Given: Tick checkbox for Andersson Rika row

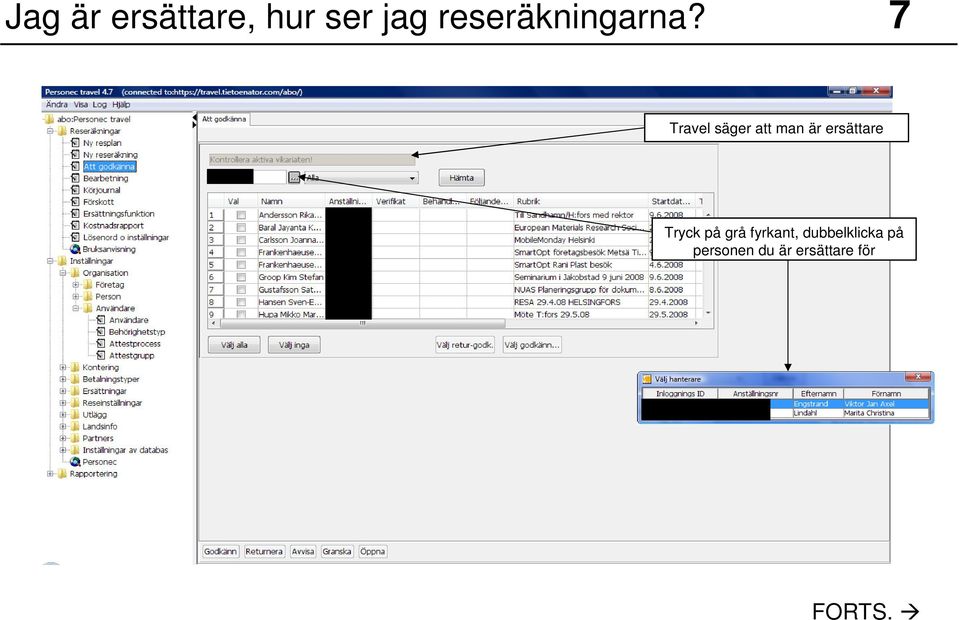Looking at the screenshot, I should click(241, 215).
